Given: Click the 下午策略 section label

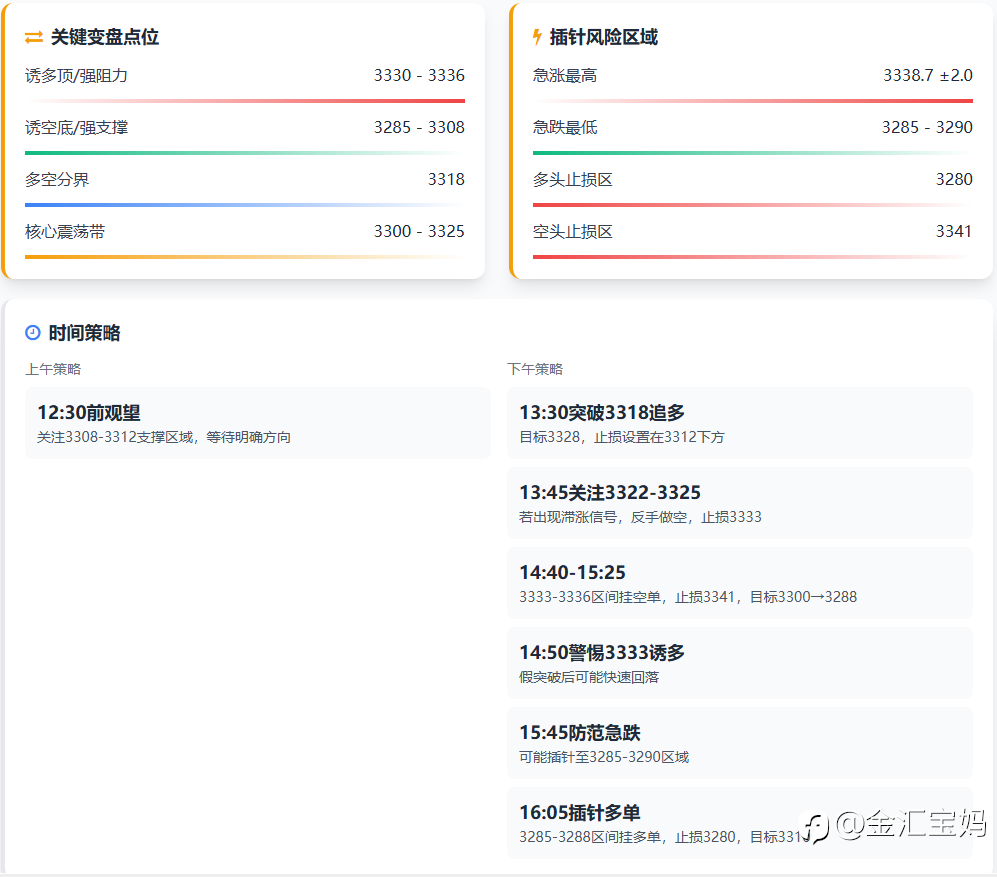Looking at the screenshot, I should 535,369.
